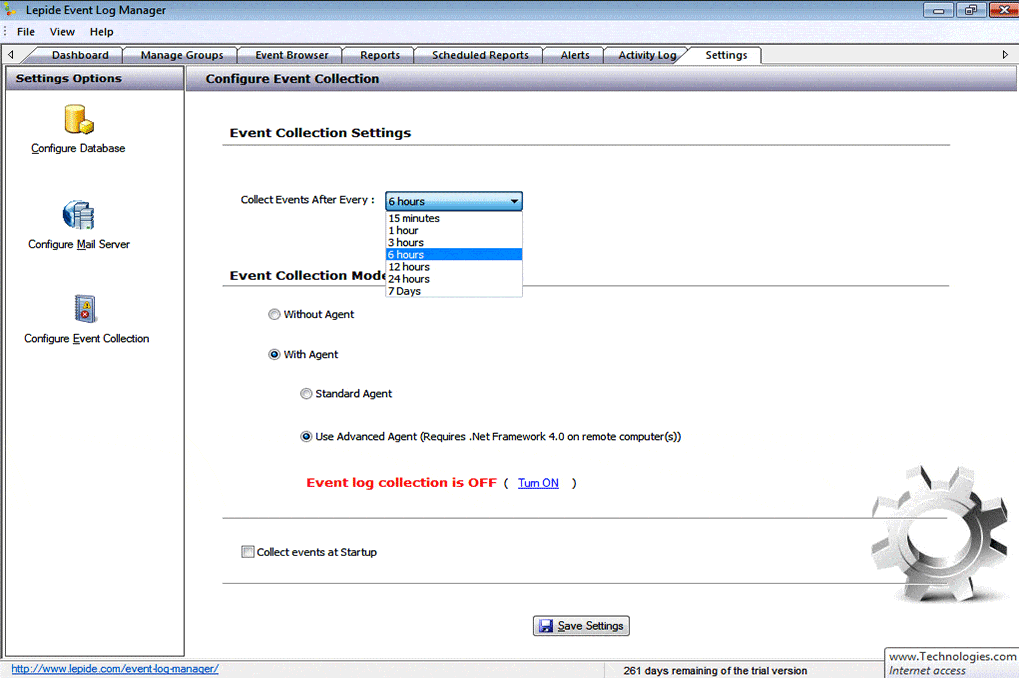
Task: Switch to the Dashboard tab
Action: click(80, 55)
